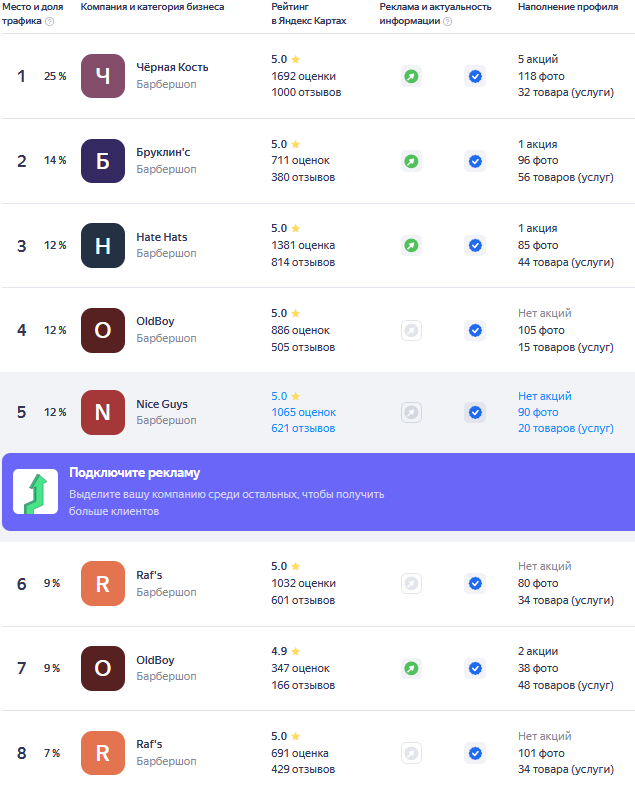
Task: Click grey advertising icon in rank 6 Raf's row
Action: [411, 583]
